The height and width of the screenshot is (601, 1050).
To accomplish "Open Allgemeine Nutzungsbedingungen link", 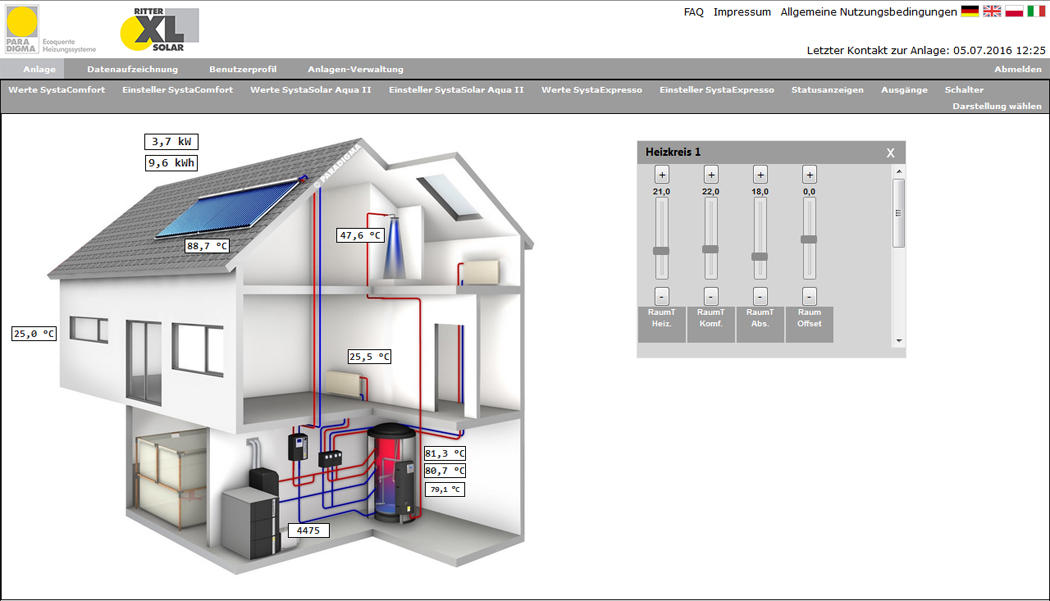I will pyautogui.click(x=869, y=12).
